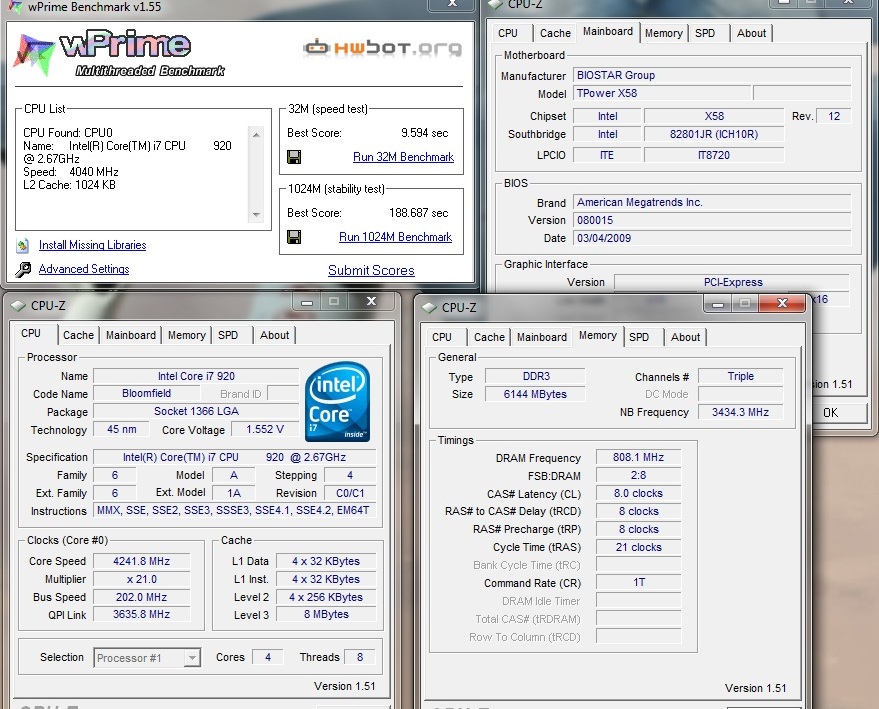The image size is (879, 709).
Task: Minimize the CPU-Z CPU window
Action: point(307,302)
